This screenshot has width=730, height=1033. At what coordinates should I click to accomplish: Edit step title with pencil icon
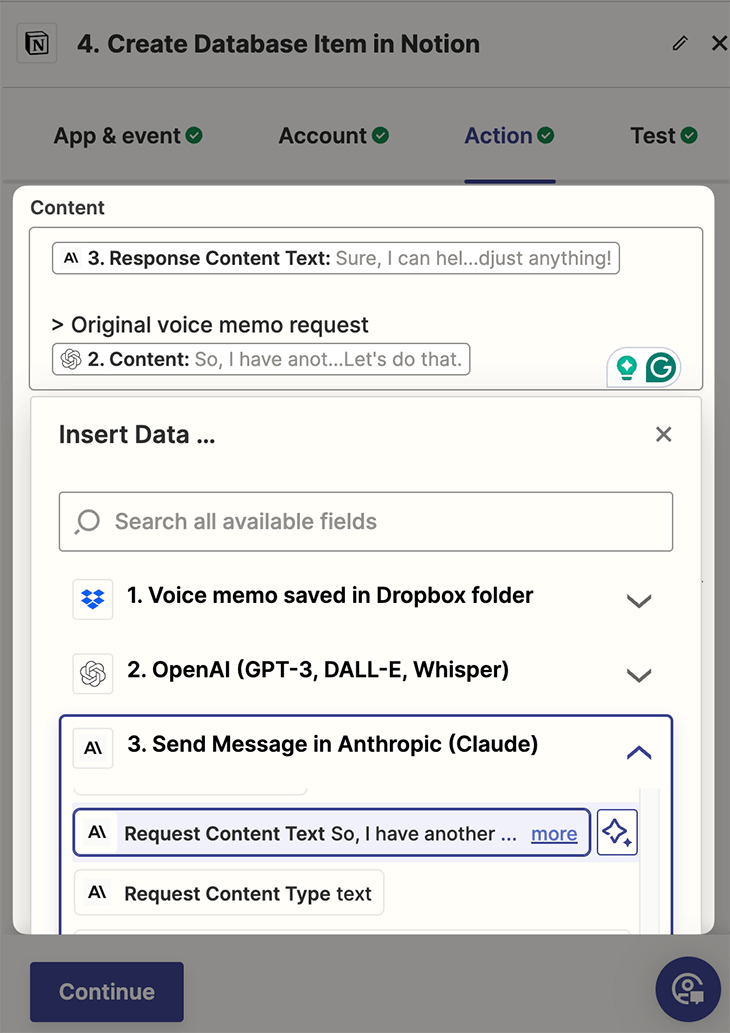tap(680, 43)
